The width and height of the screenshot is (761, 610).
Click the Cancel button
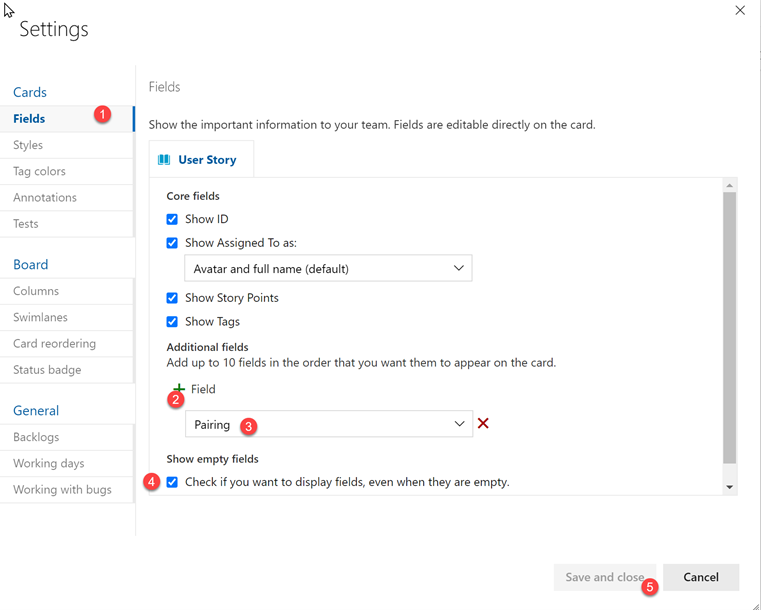701,577
